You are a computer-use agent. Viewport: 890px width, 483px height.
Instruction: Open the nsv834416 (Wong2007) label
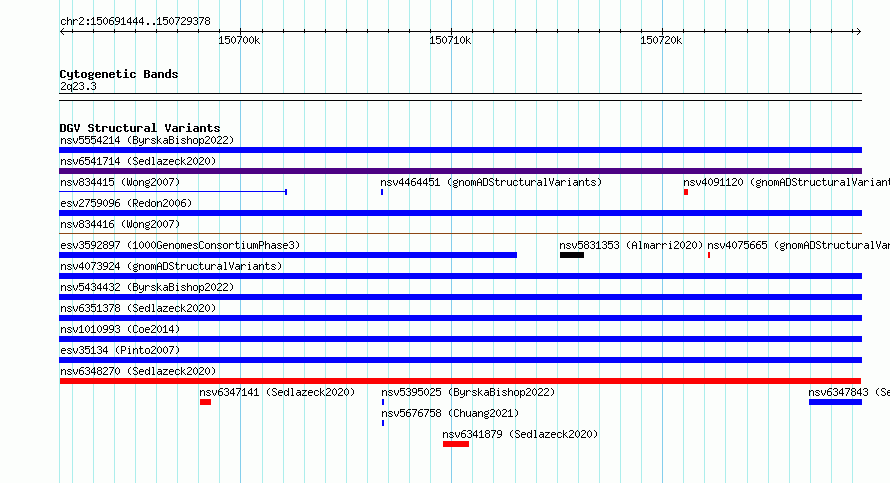tap(120, 224)
